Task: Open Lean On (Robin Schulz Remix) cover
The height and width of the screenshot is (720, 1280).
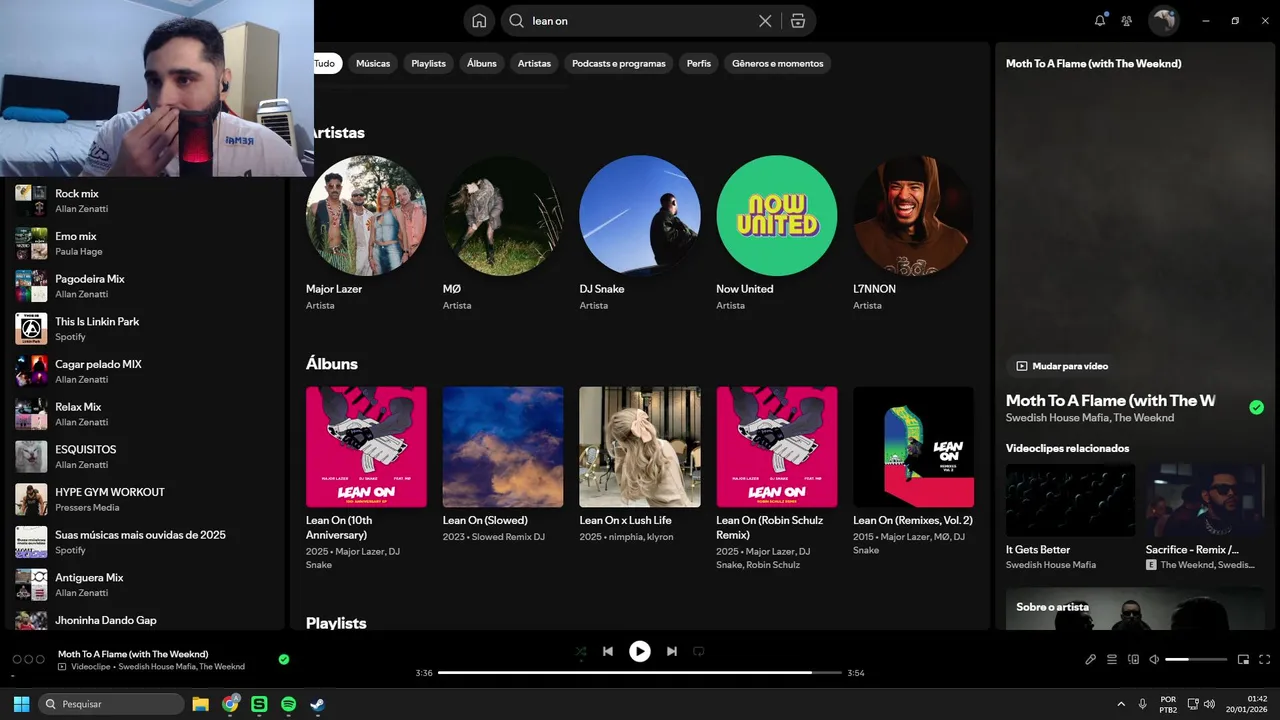Action: tap(777, 447)
